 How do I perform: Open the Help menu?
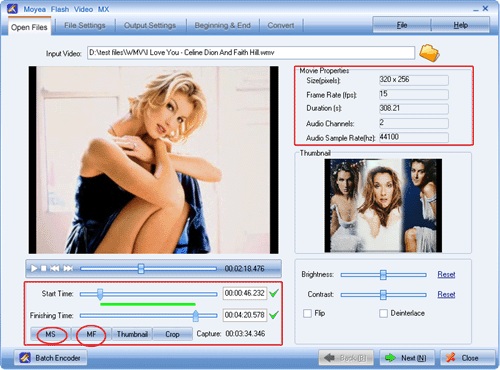460,25
